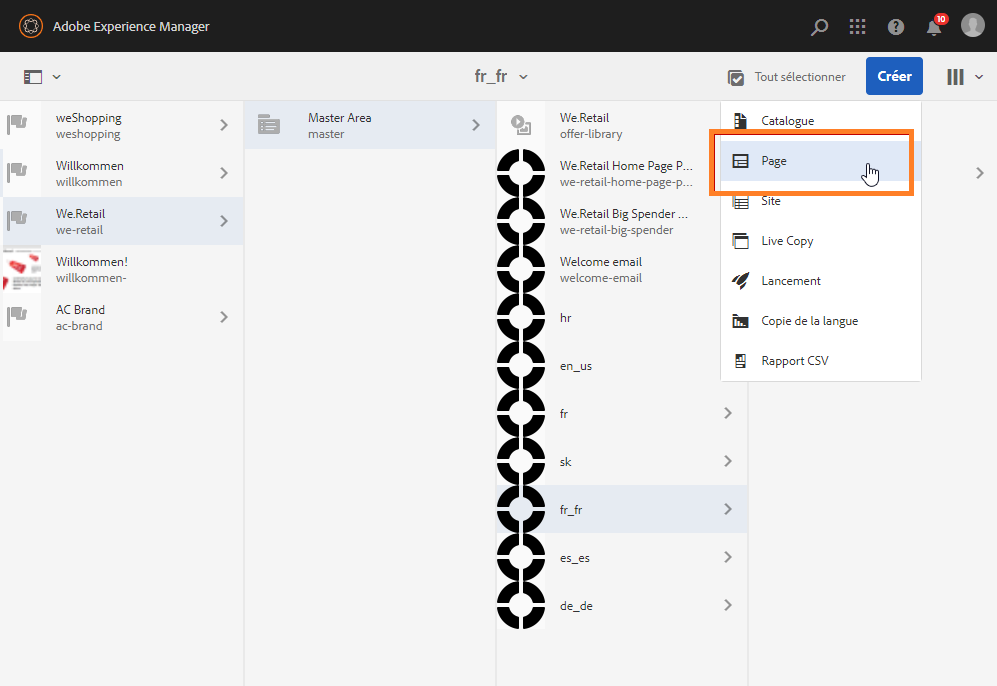Toggle the side rail panel icon
997x686 pixels.
coord(32,77)
